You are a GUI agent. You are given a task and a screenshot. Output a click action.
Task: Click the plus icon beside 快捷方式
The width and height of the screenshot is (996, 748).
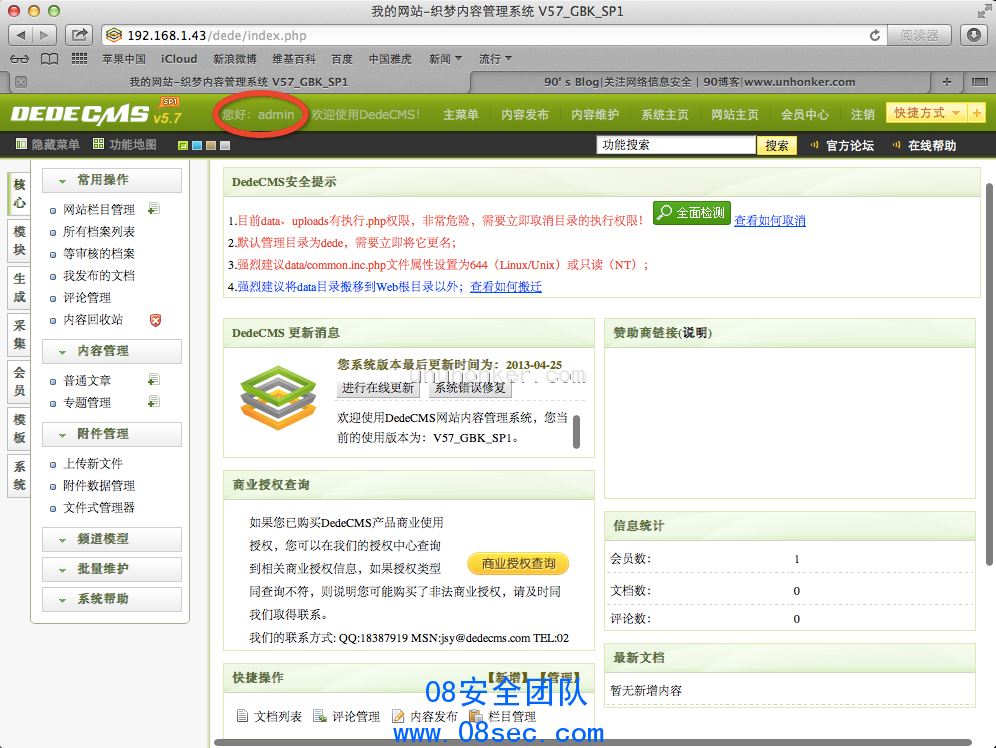pyautogui.click(x=976, y=113)
